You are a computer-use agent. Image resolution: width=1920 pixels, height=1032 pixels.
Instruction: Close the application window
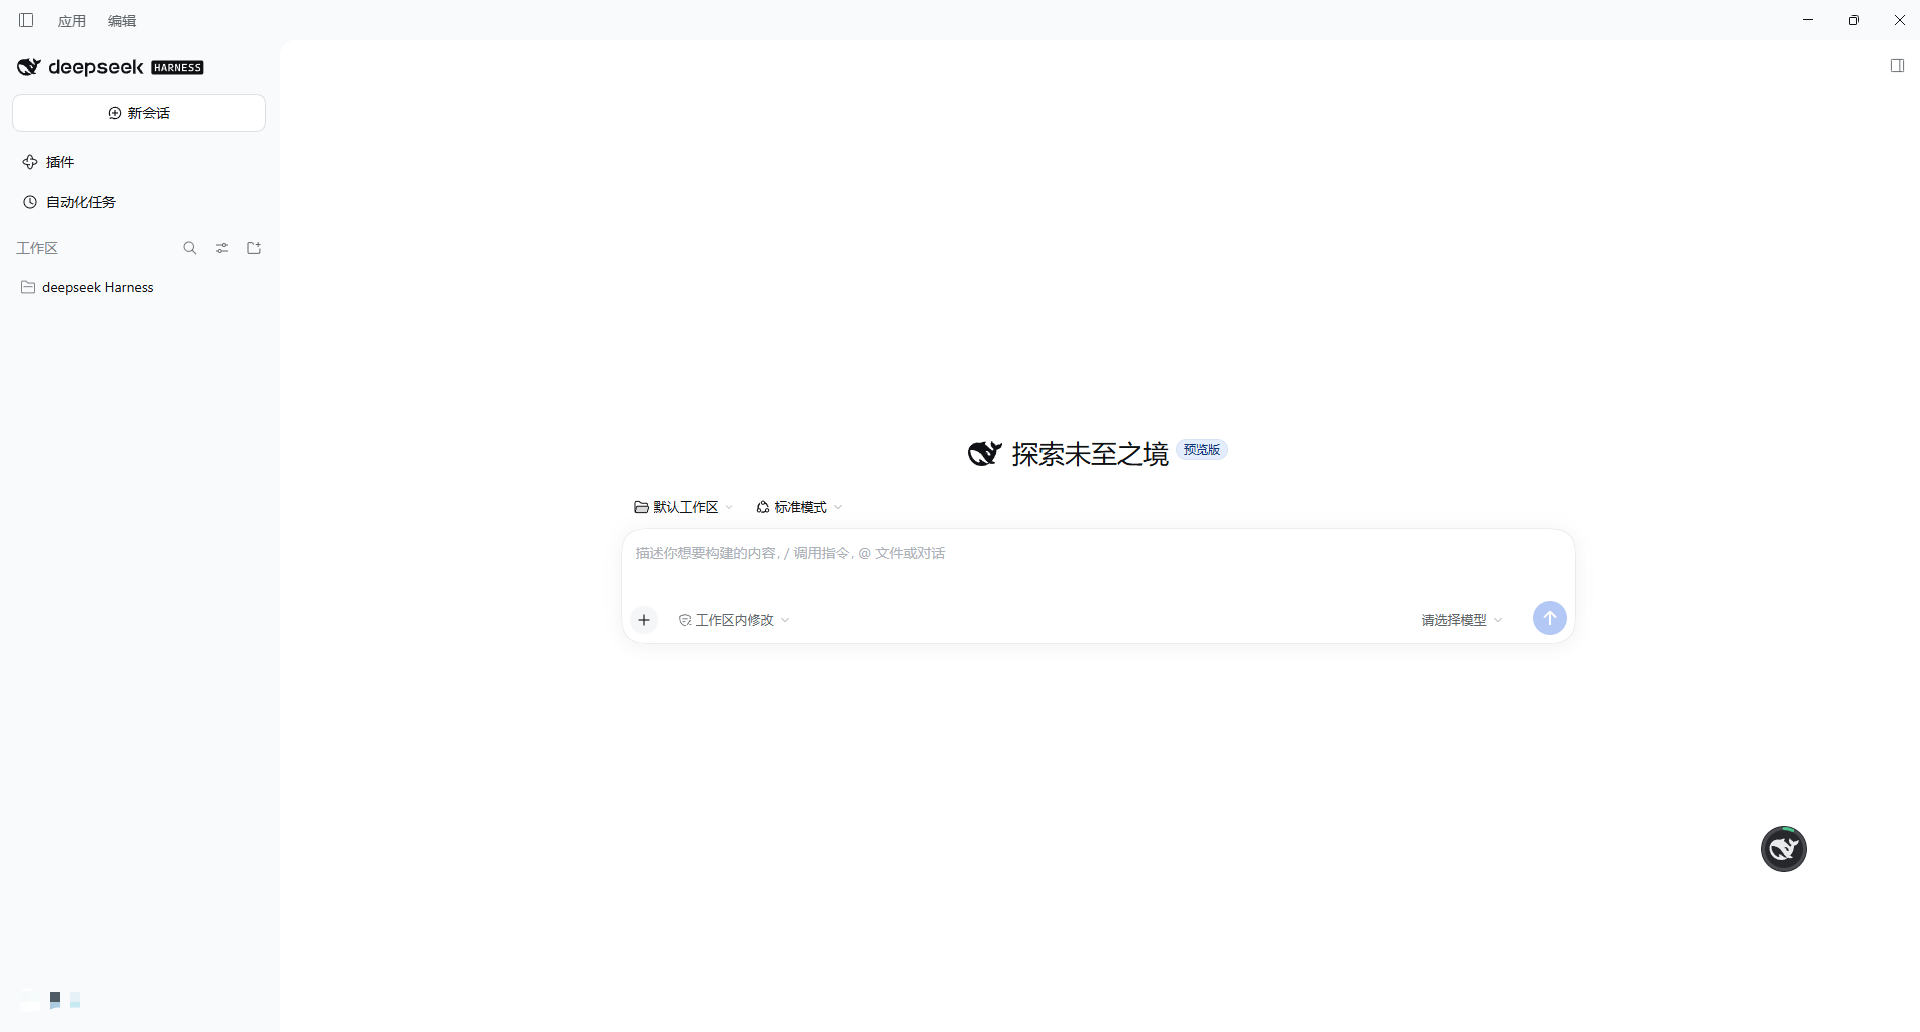[1900, 20]
